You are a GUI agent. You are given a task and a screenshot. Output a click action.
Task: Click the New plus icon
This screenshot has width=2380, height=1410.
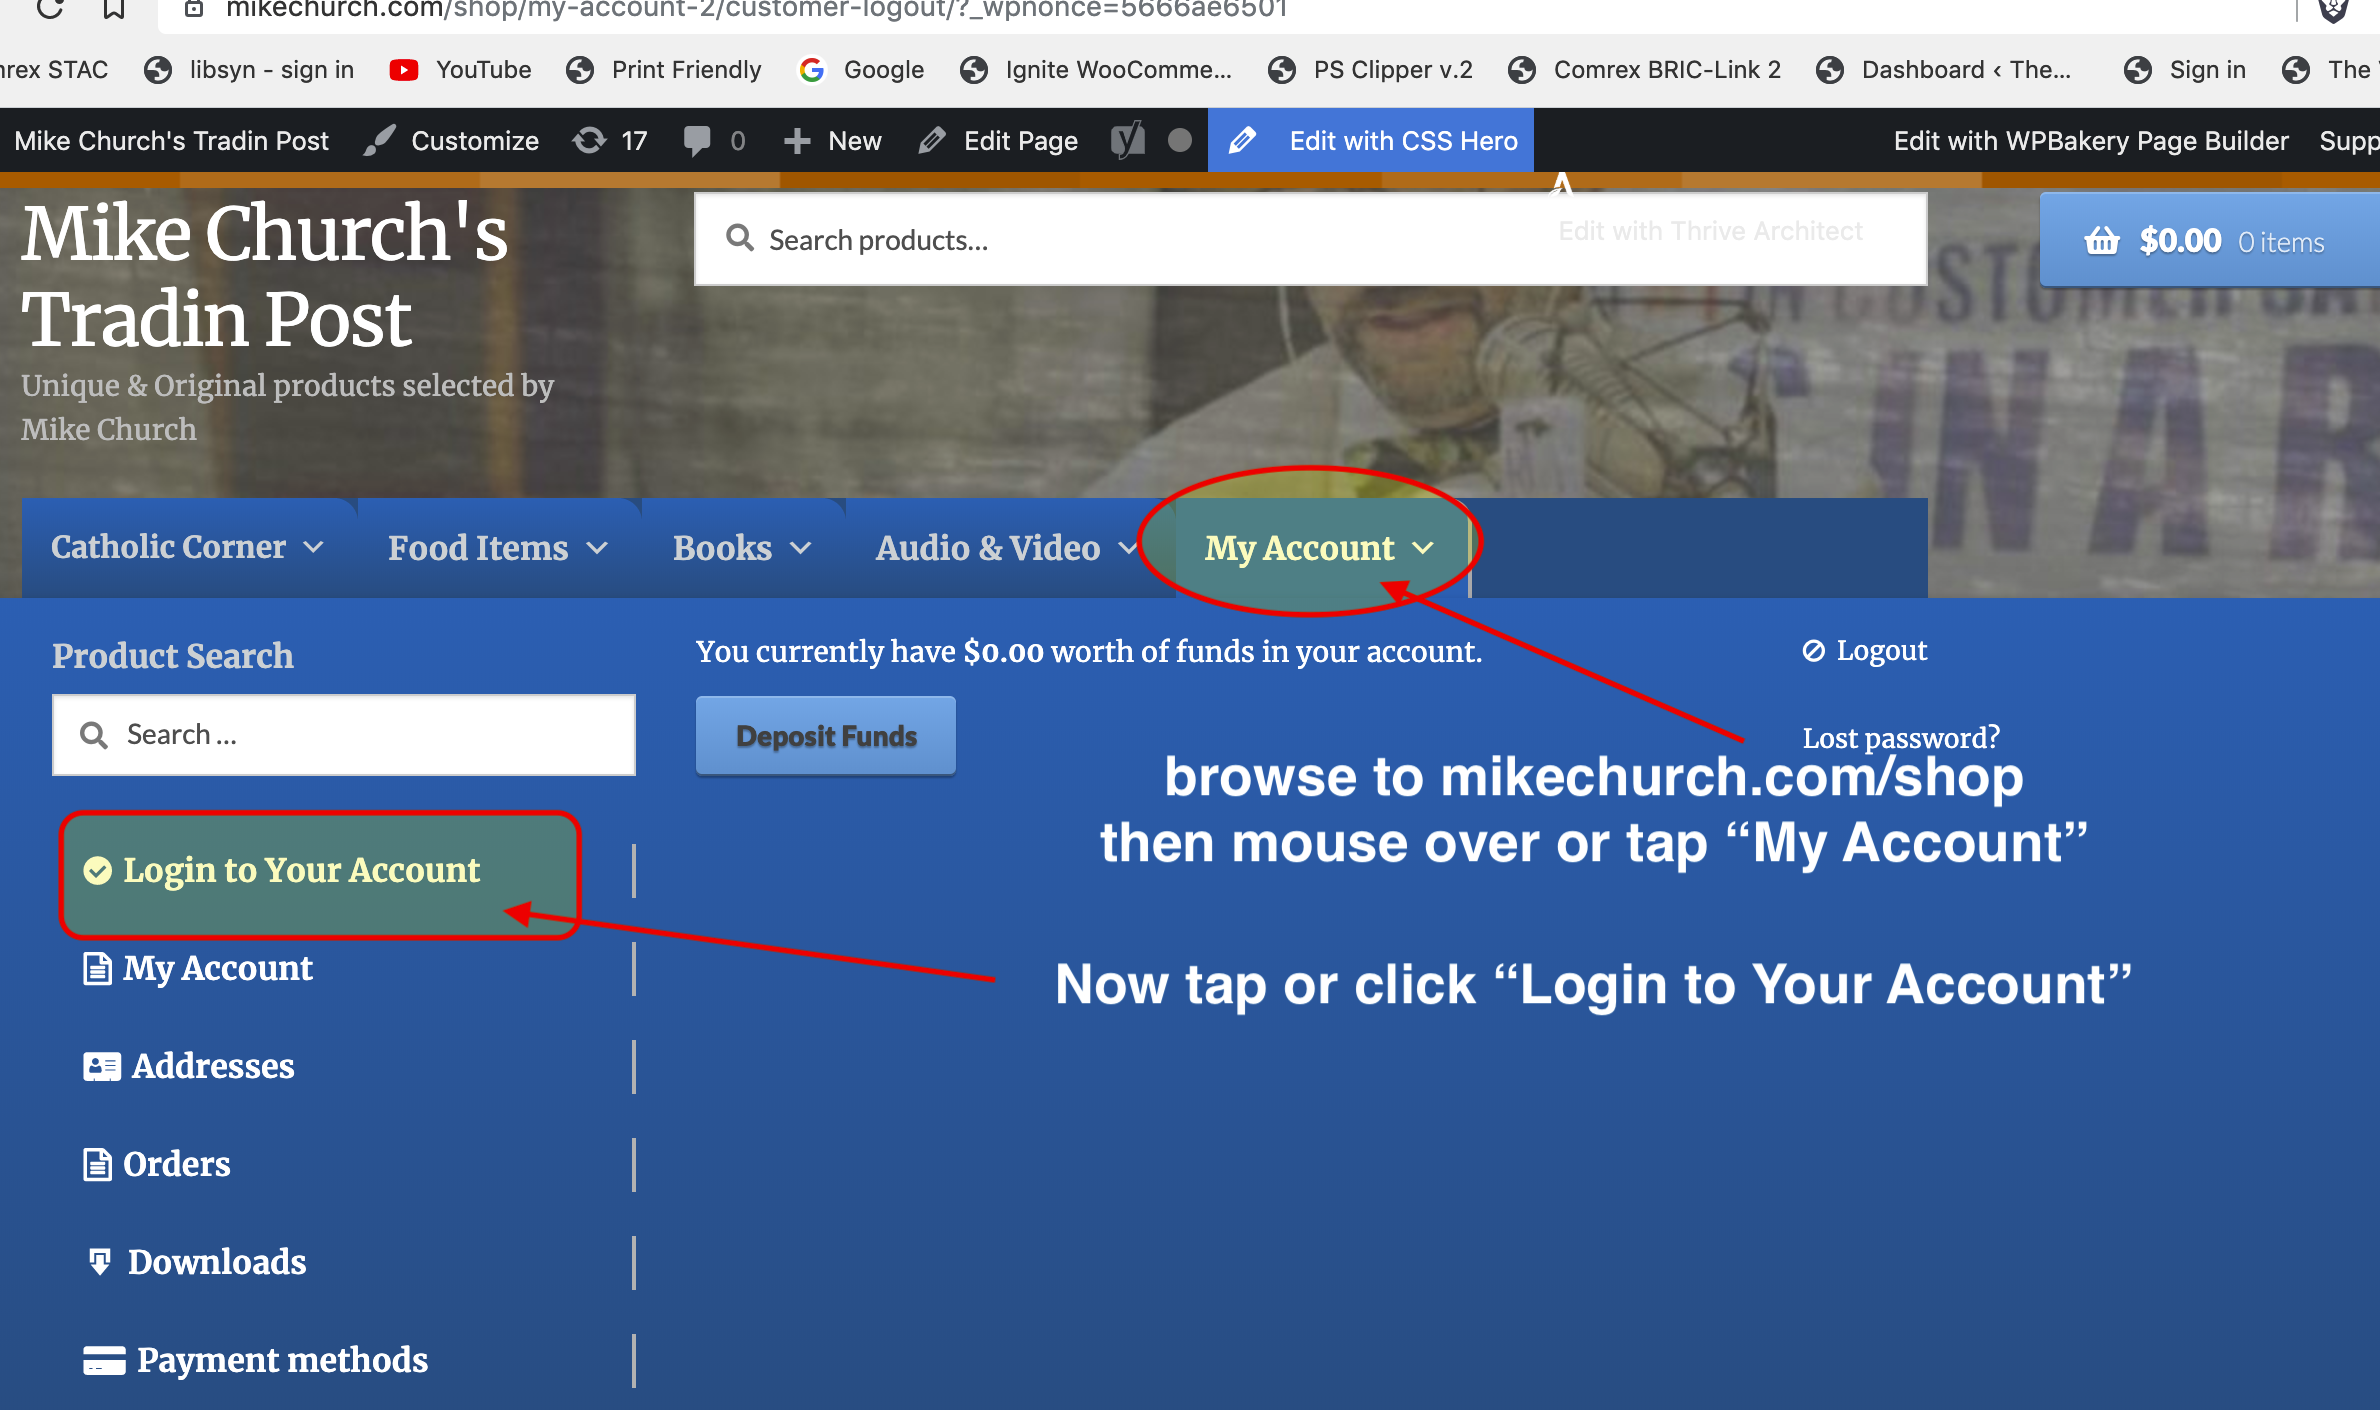[796, 141]
